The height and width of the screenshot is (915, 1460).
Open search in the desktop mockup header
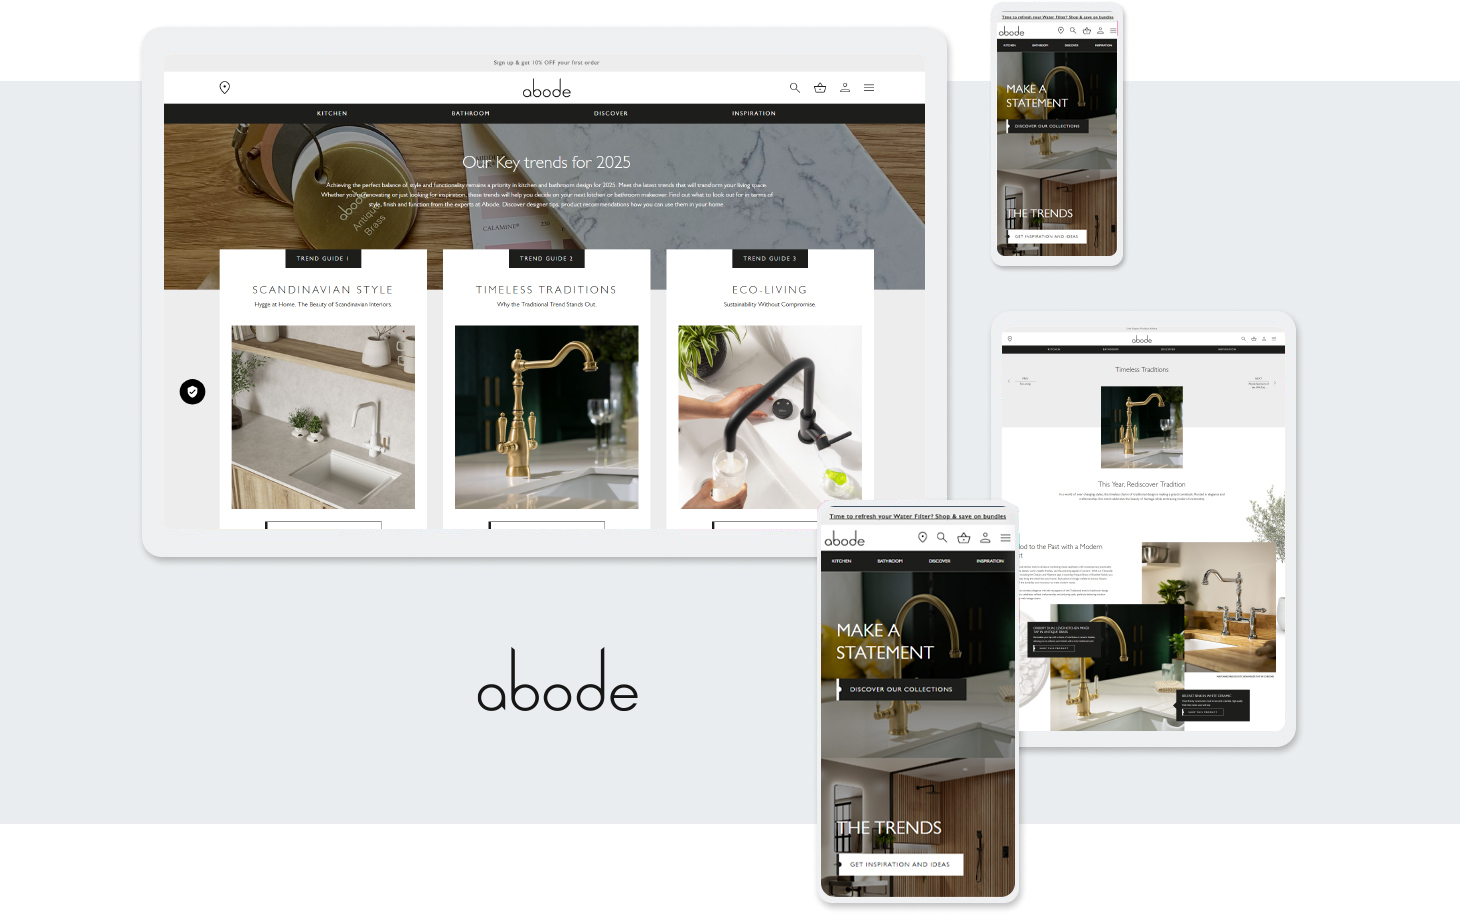click(795, 88)
